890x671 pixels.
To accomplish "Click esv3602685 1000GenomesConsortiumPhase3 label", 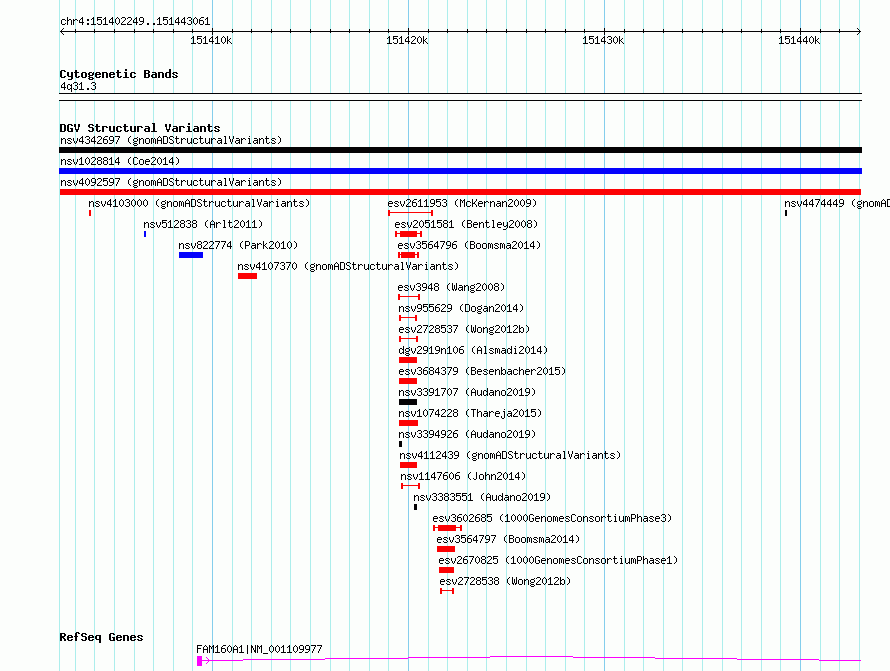I will (552, 518).
